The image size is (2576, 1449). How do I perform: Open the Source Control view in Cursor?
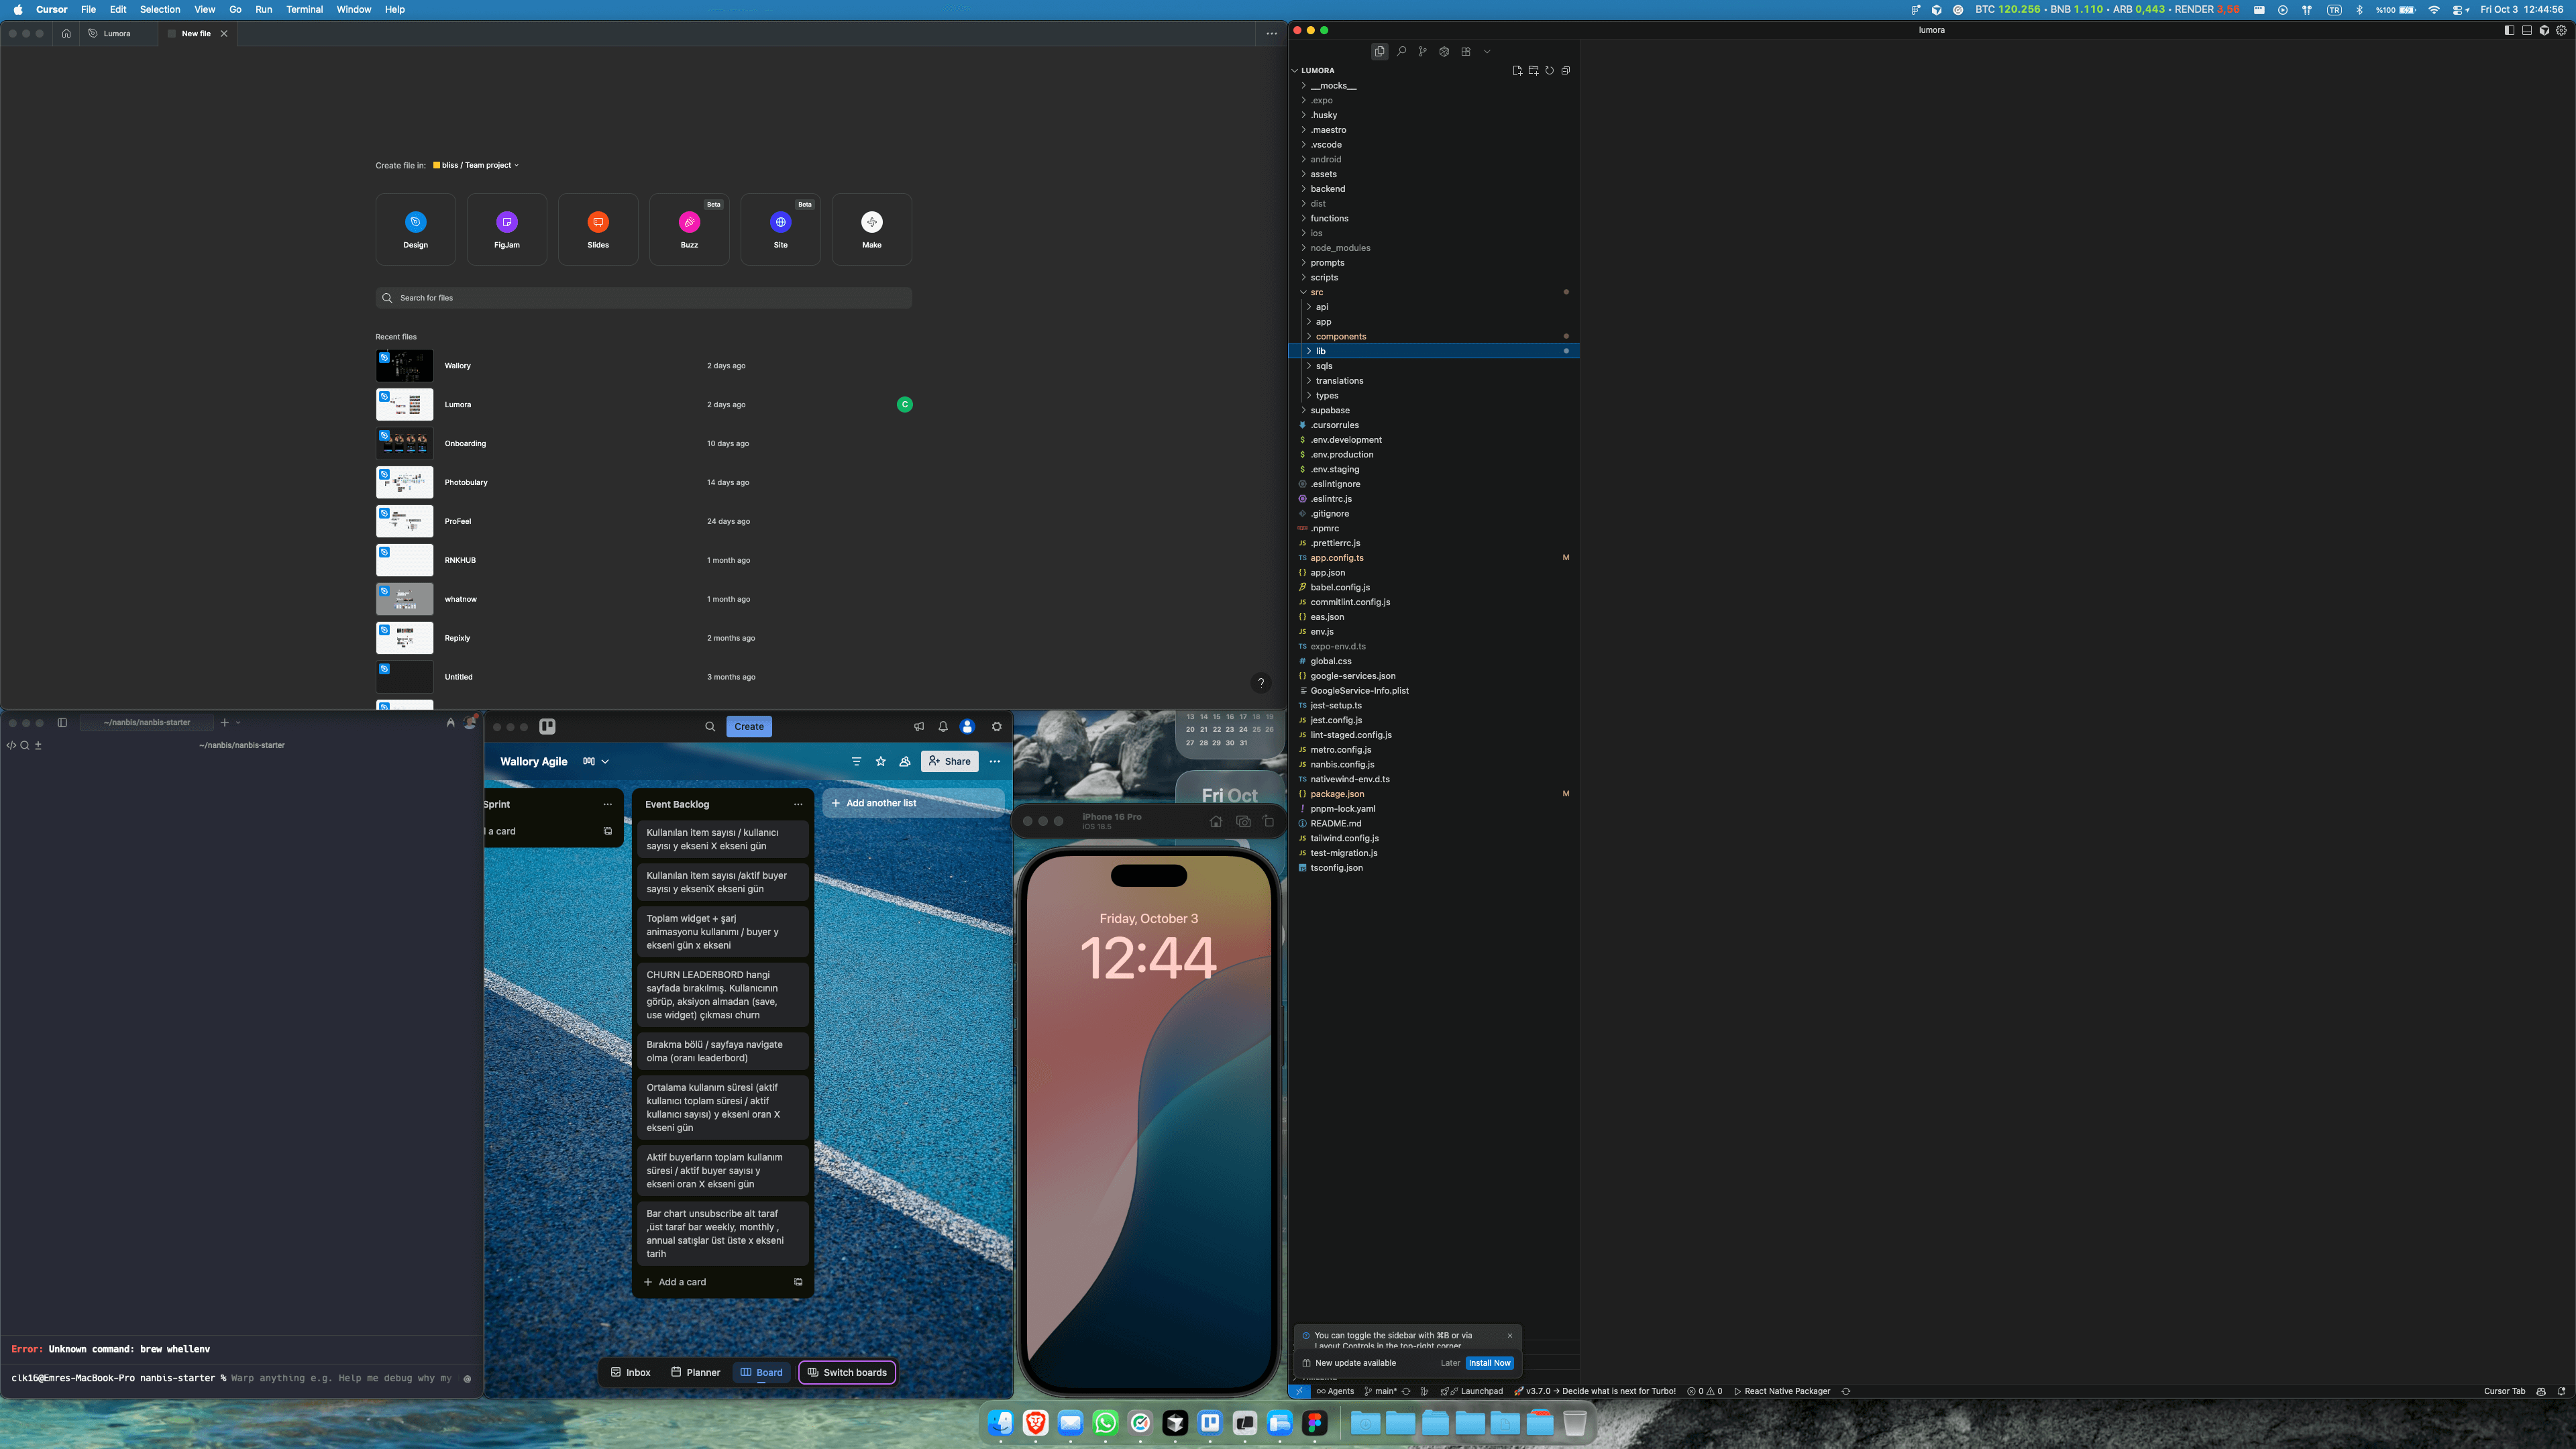pos(1422,51)
